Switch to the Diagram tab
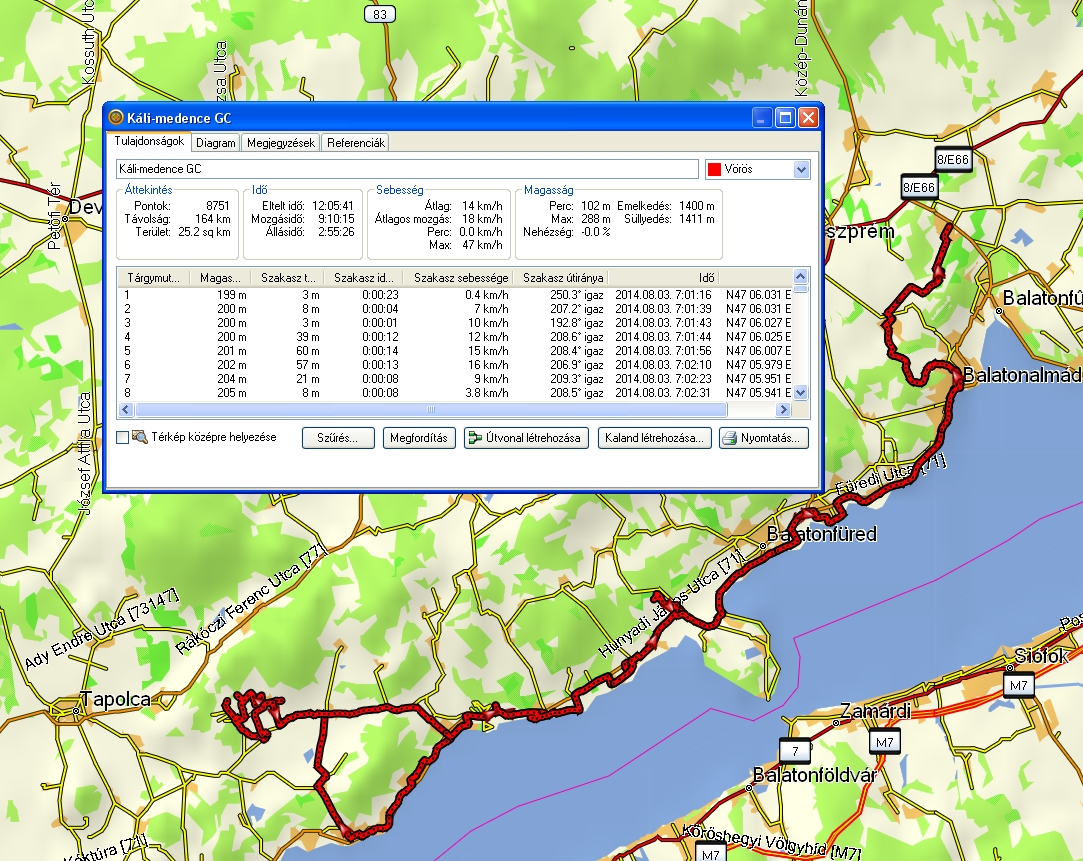This screenshot has height=861, width=1083. coord(215,143)
